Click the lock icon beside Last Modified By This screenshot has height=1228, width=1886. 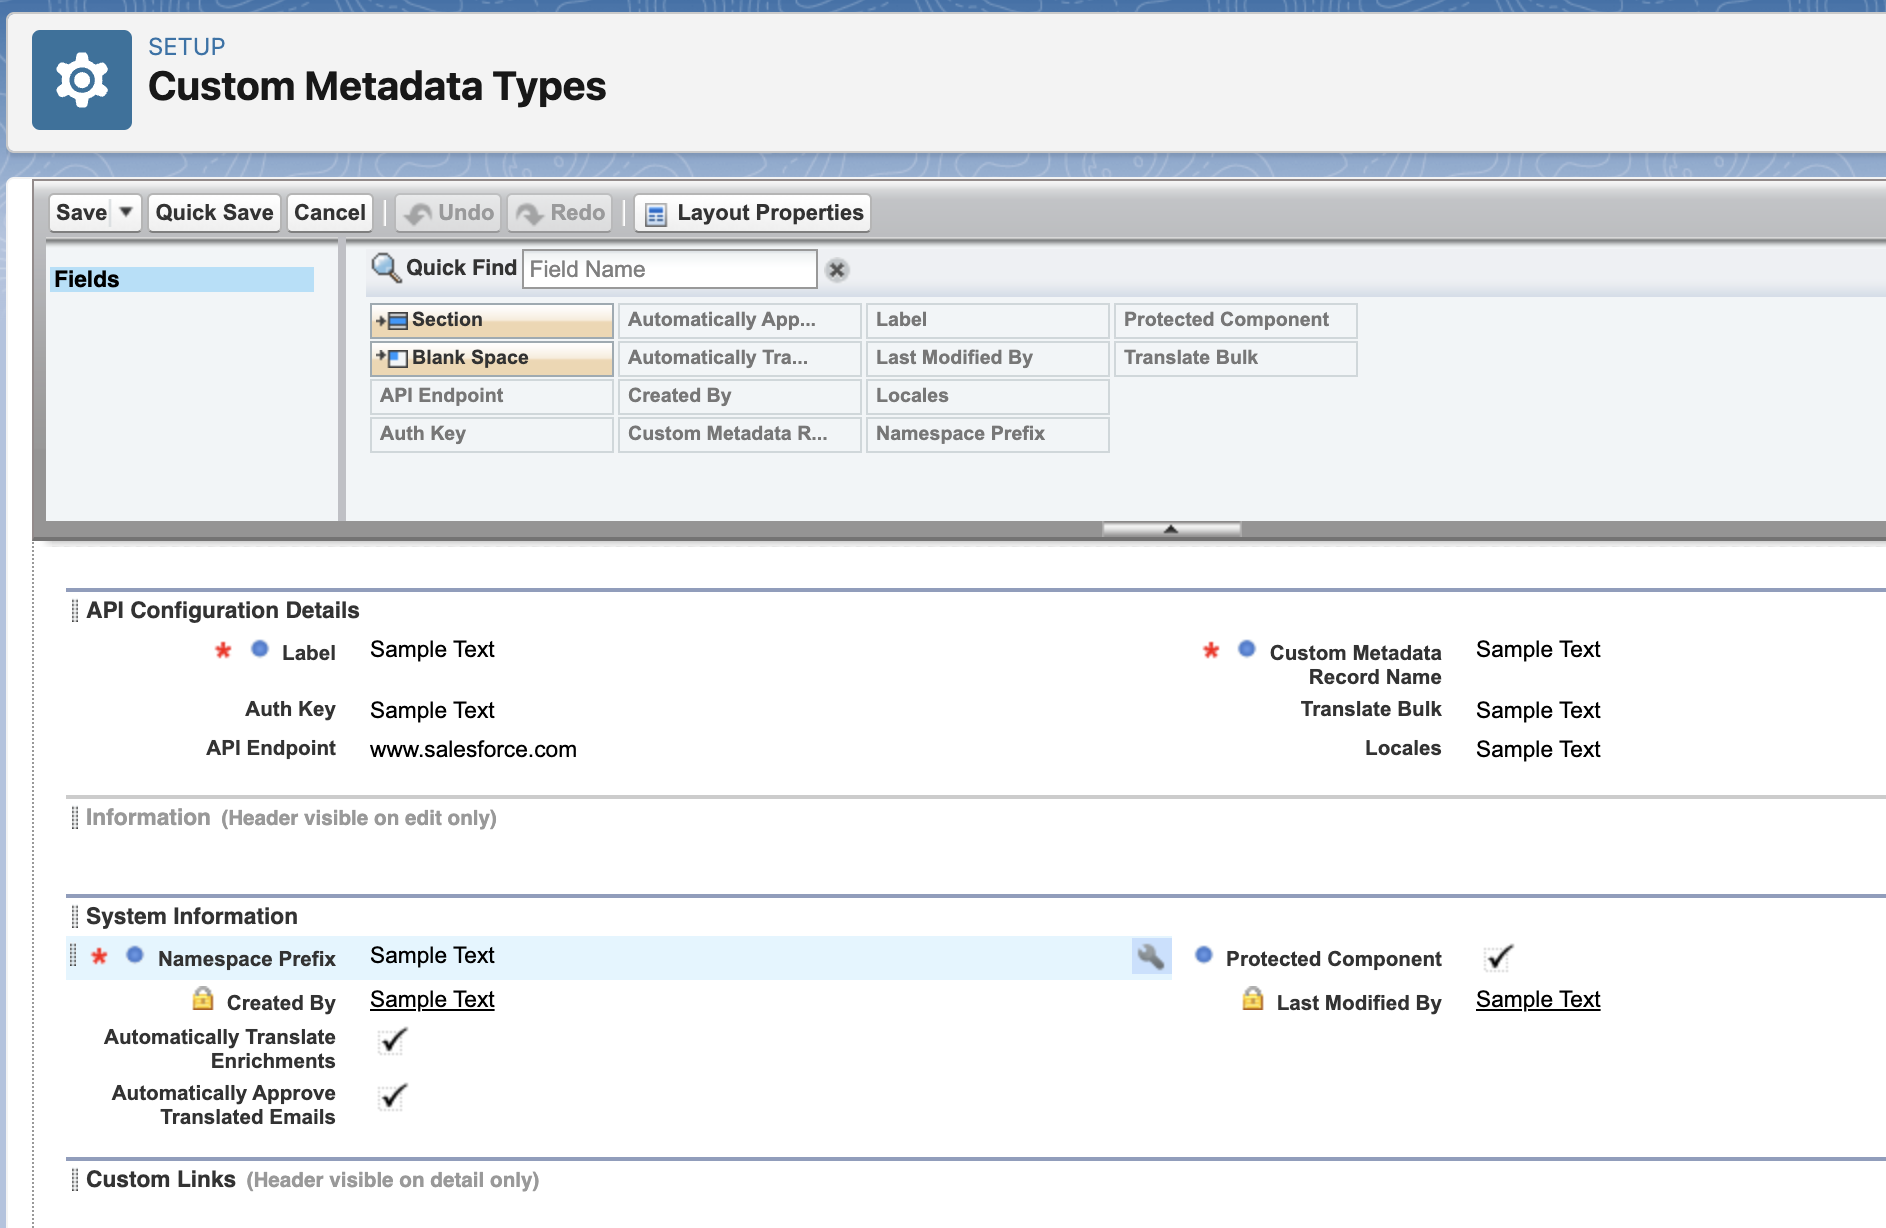point(1253,999)
